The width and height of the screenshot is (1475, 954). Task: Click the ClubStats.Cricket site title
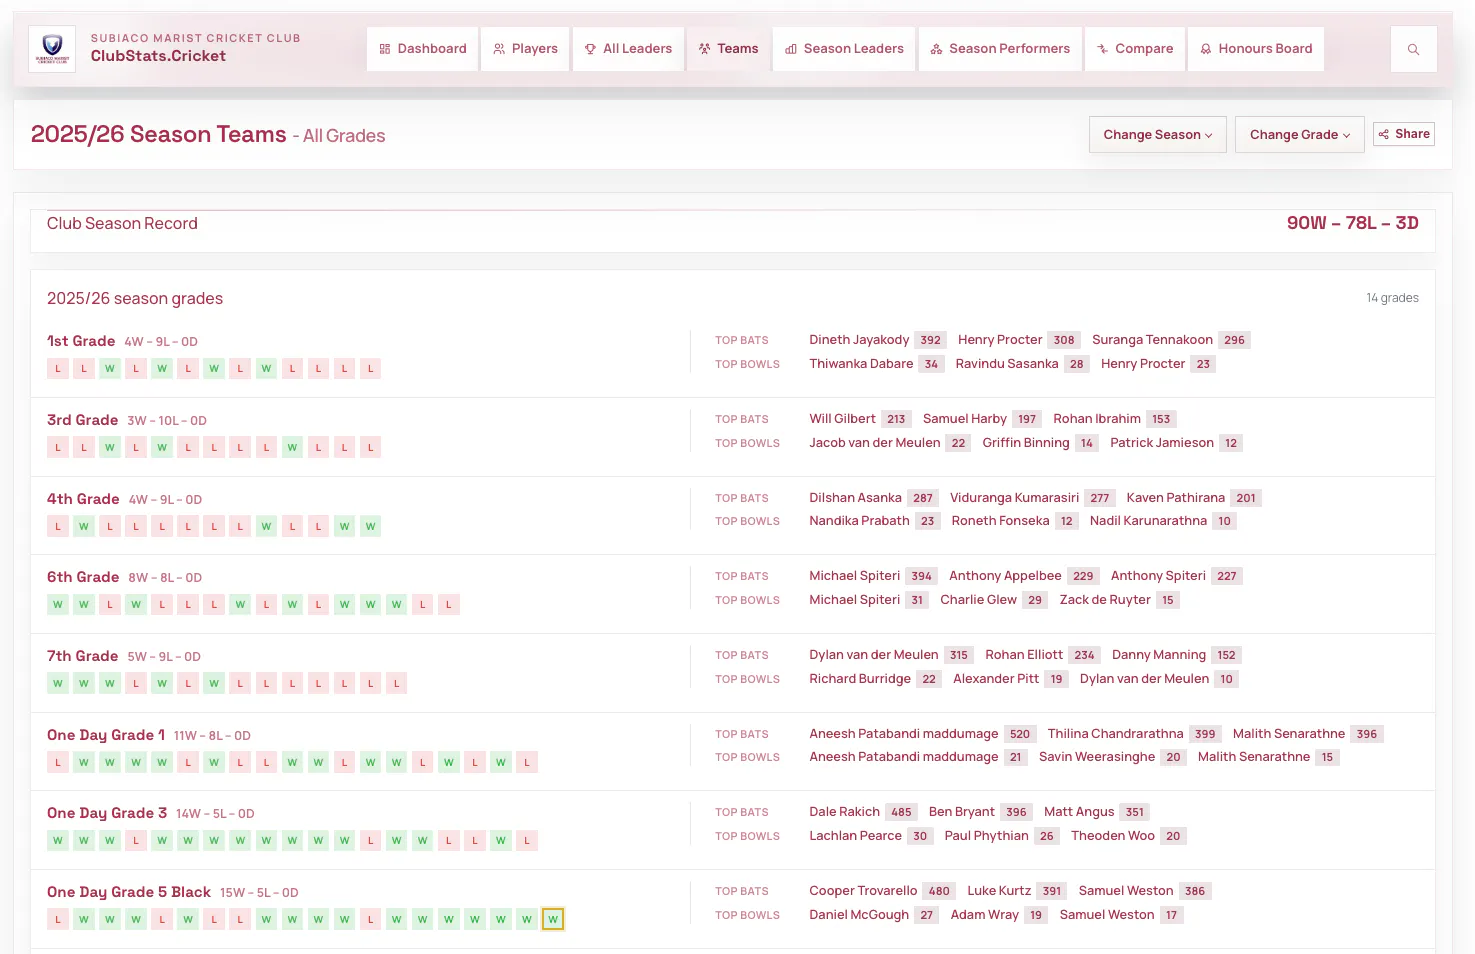158,56
